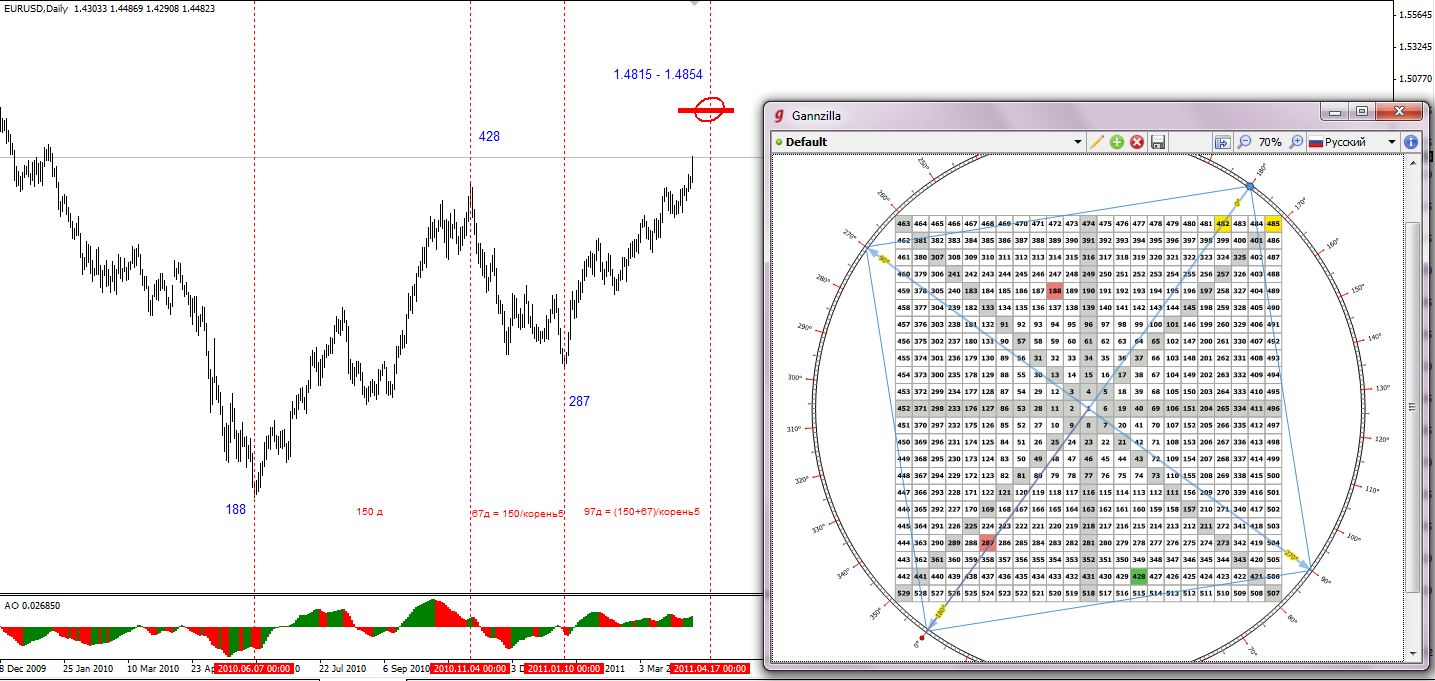
Task: Open the blue info icon
Action: (x=1411, y=142)
